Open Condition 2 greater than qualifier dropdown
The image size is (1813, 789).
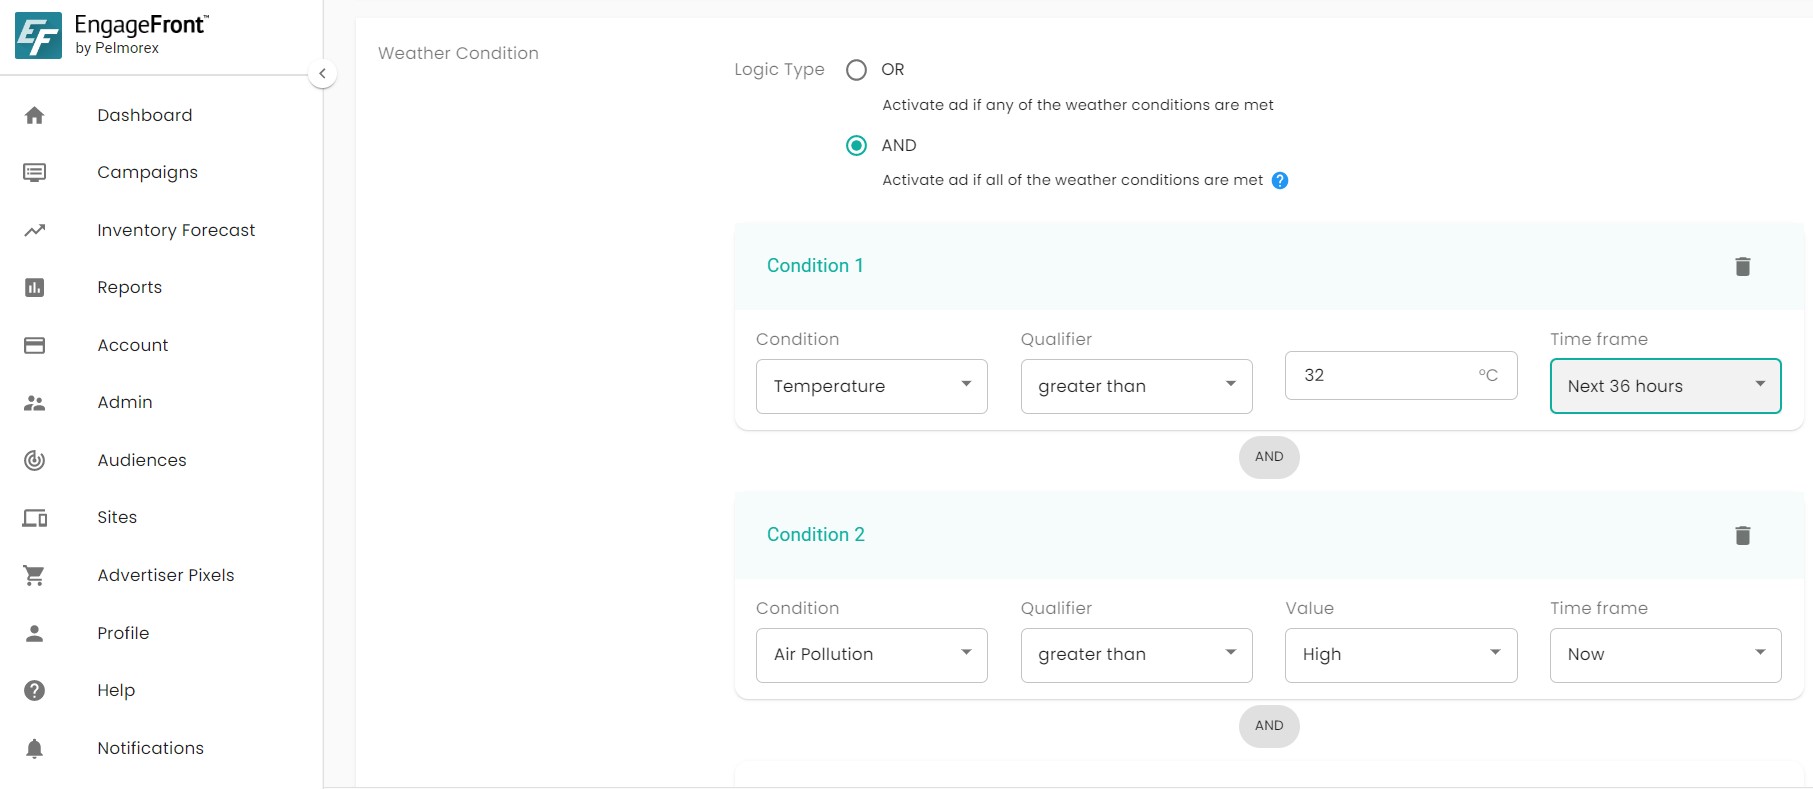click(1136, 655)
